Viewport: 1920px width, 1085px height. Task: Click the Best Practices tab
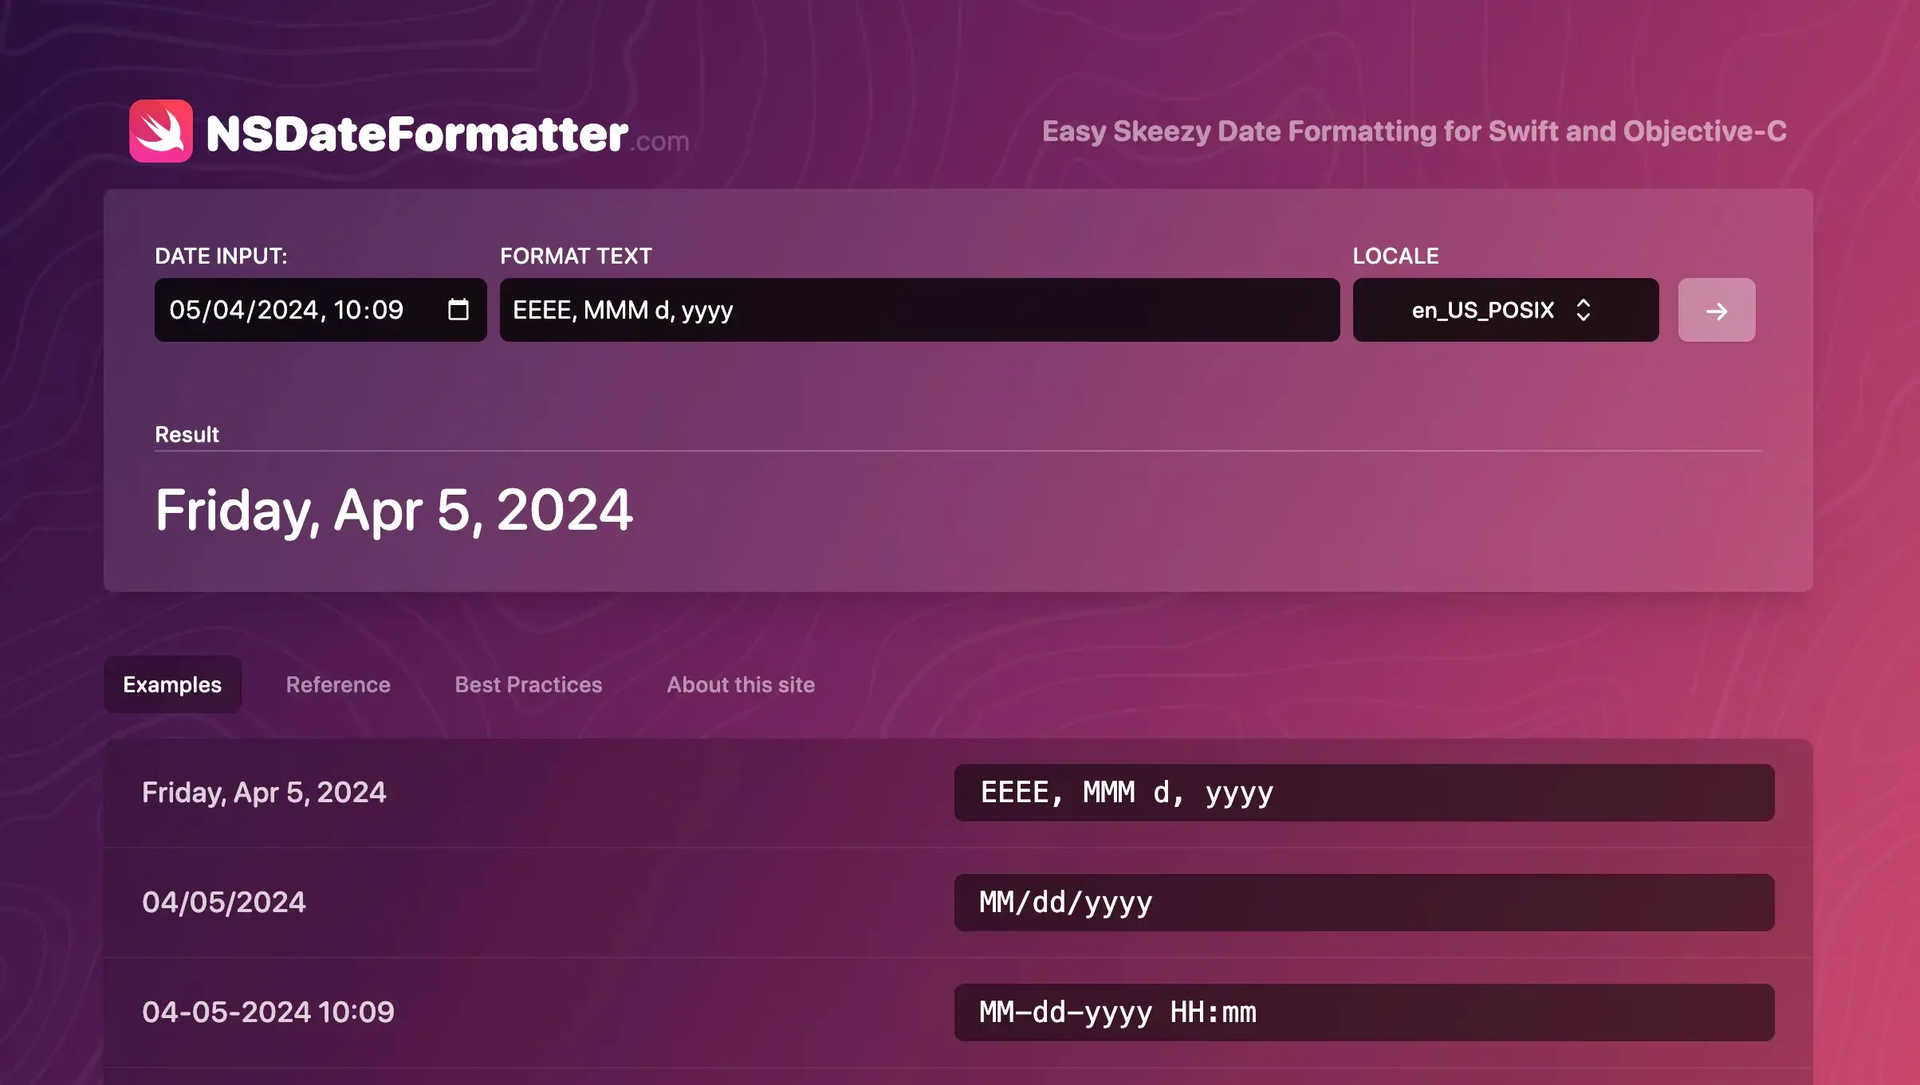527,684
